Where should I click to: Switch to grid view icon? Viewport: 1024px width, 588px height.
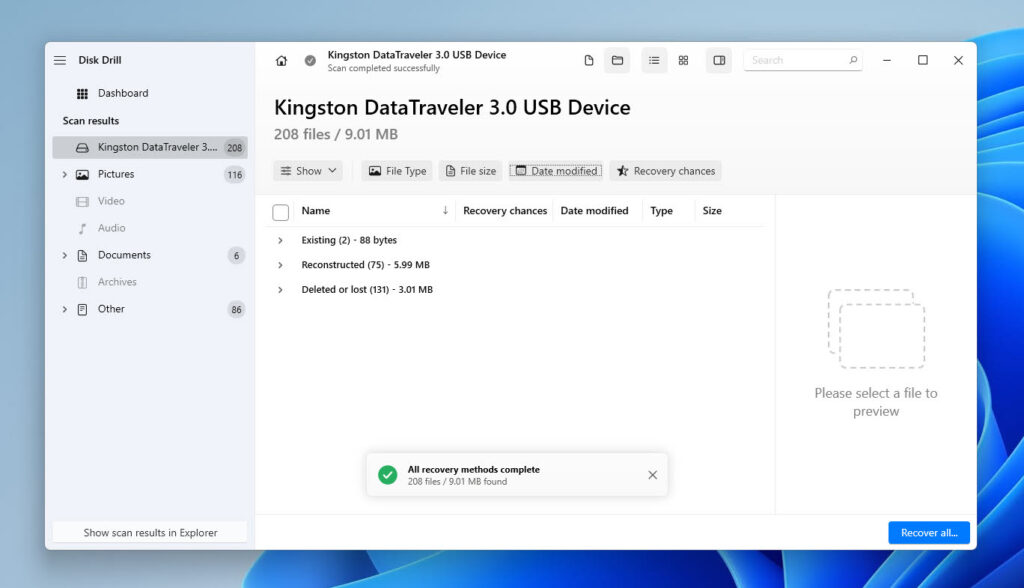click(683, 60)
